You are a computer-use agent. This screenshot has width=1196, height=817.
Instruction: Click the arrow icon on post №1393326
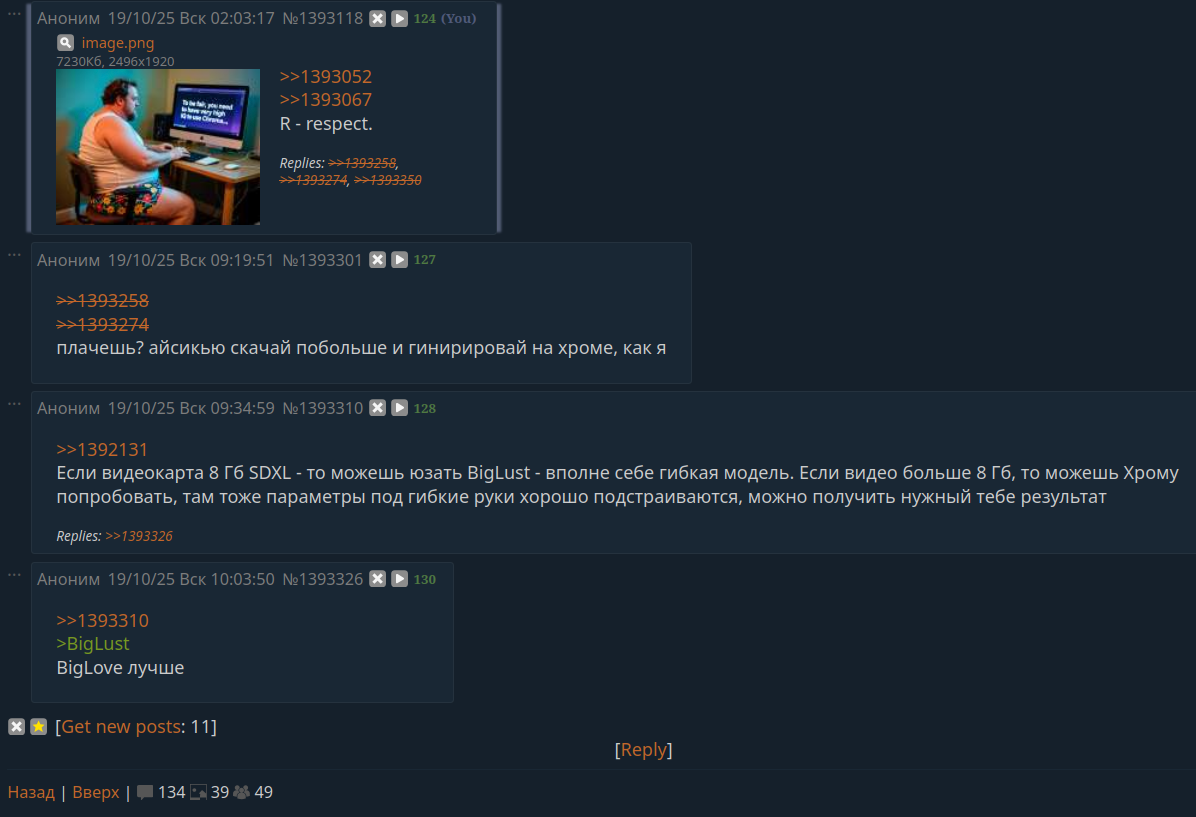click(400, 579)
